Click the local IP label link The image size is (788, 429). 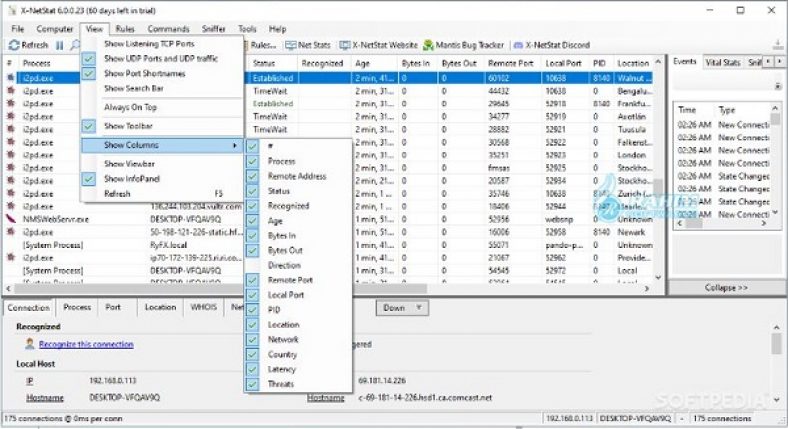(x=30, y=381)
